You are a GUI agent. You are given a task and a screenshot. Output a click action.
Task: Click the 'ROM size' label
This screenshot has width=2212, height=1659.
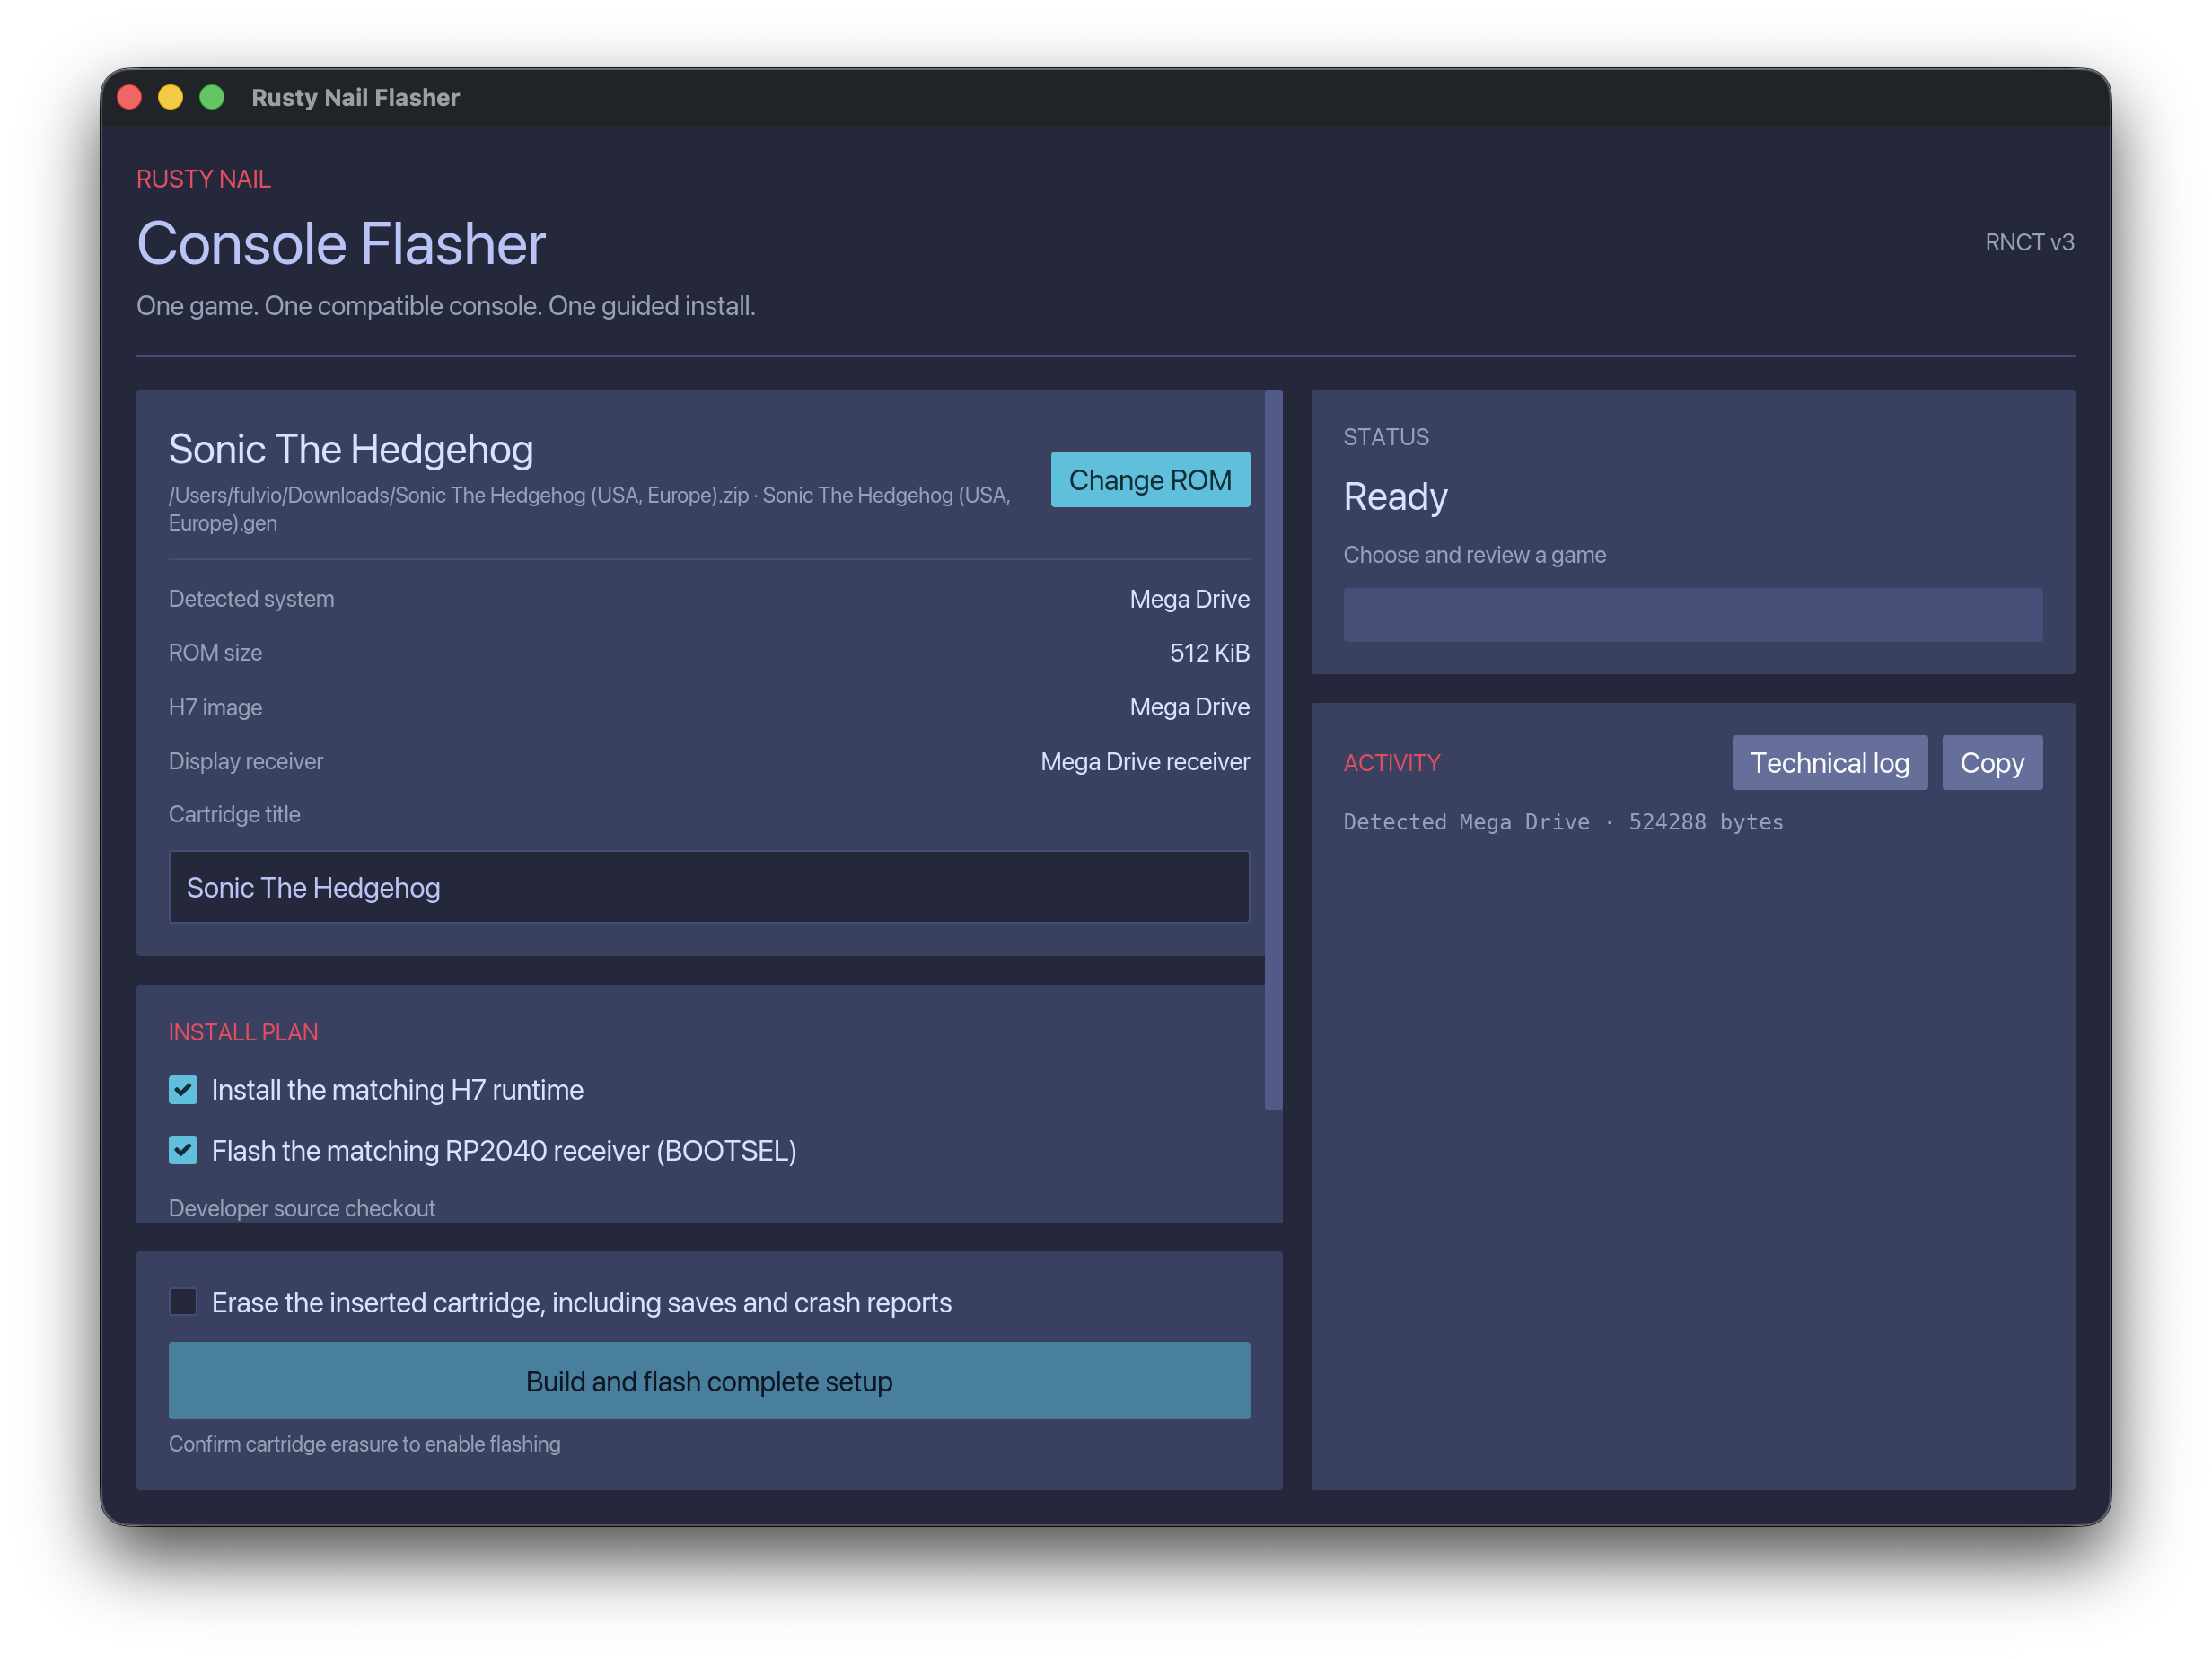coord(216,653)
